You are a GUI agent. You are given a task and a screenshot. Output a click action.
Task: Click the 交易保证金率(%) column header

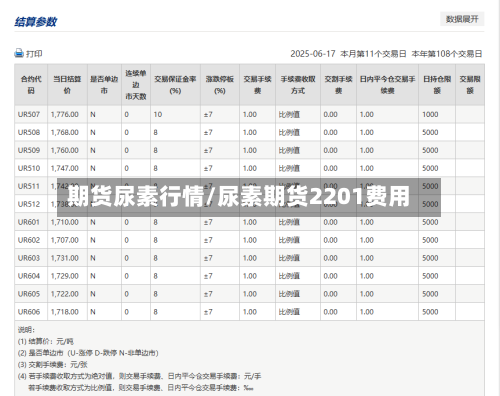tap(175, 85)
